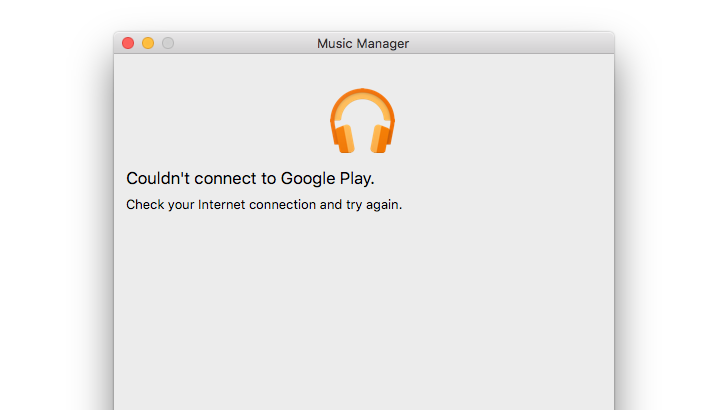Viewport: 728px width, 410px height.
Task: Click the right earcup of the headphones logo
Action: 381,138
